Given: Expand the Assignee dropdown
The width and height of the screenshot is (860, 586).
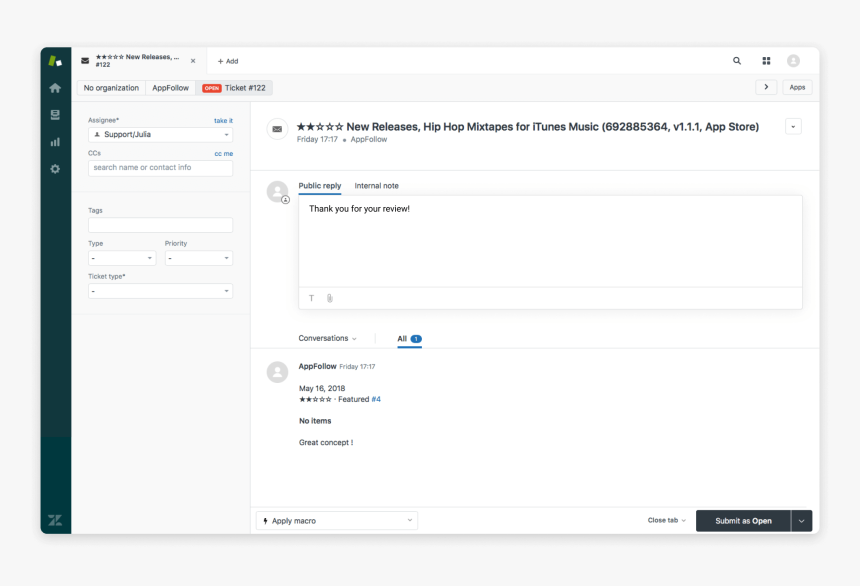Looking at the screenshot, I should [160, 134].
